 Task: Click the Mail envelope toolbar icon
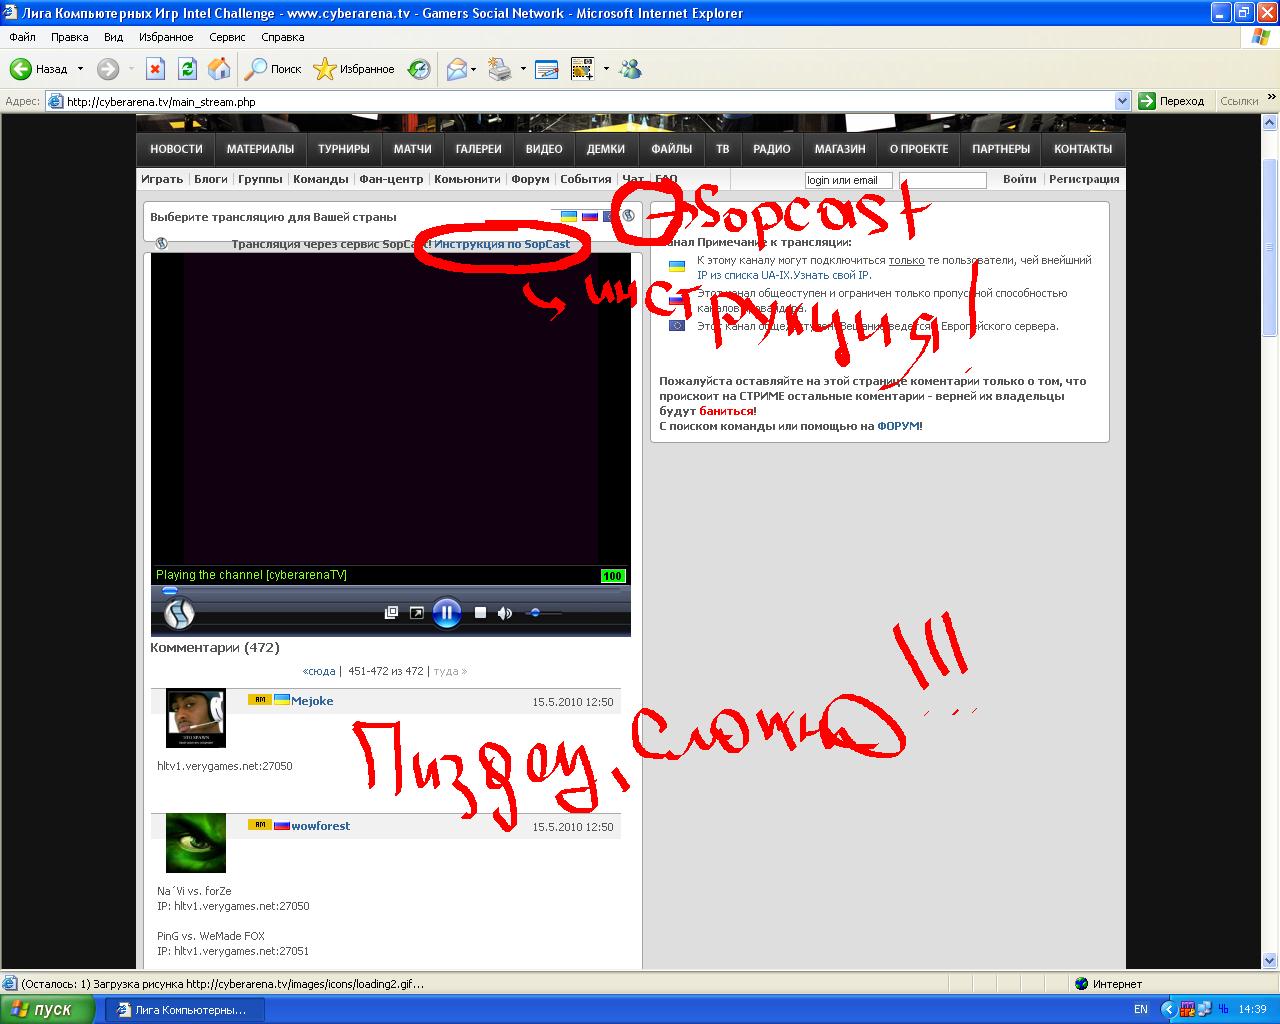coord(456,69)
